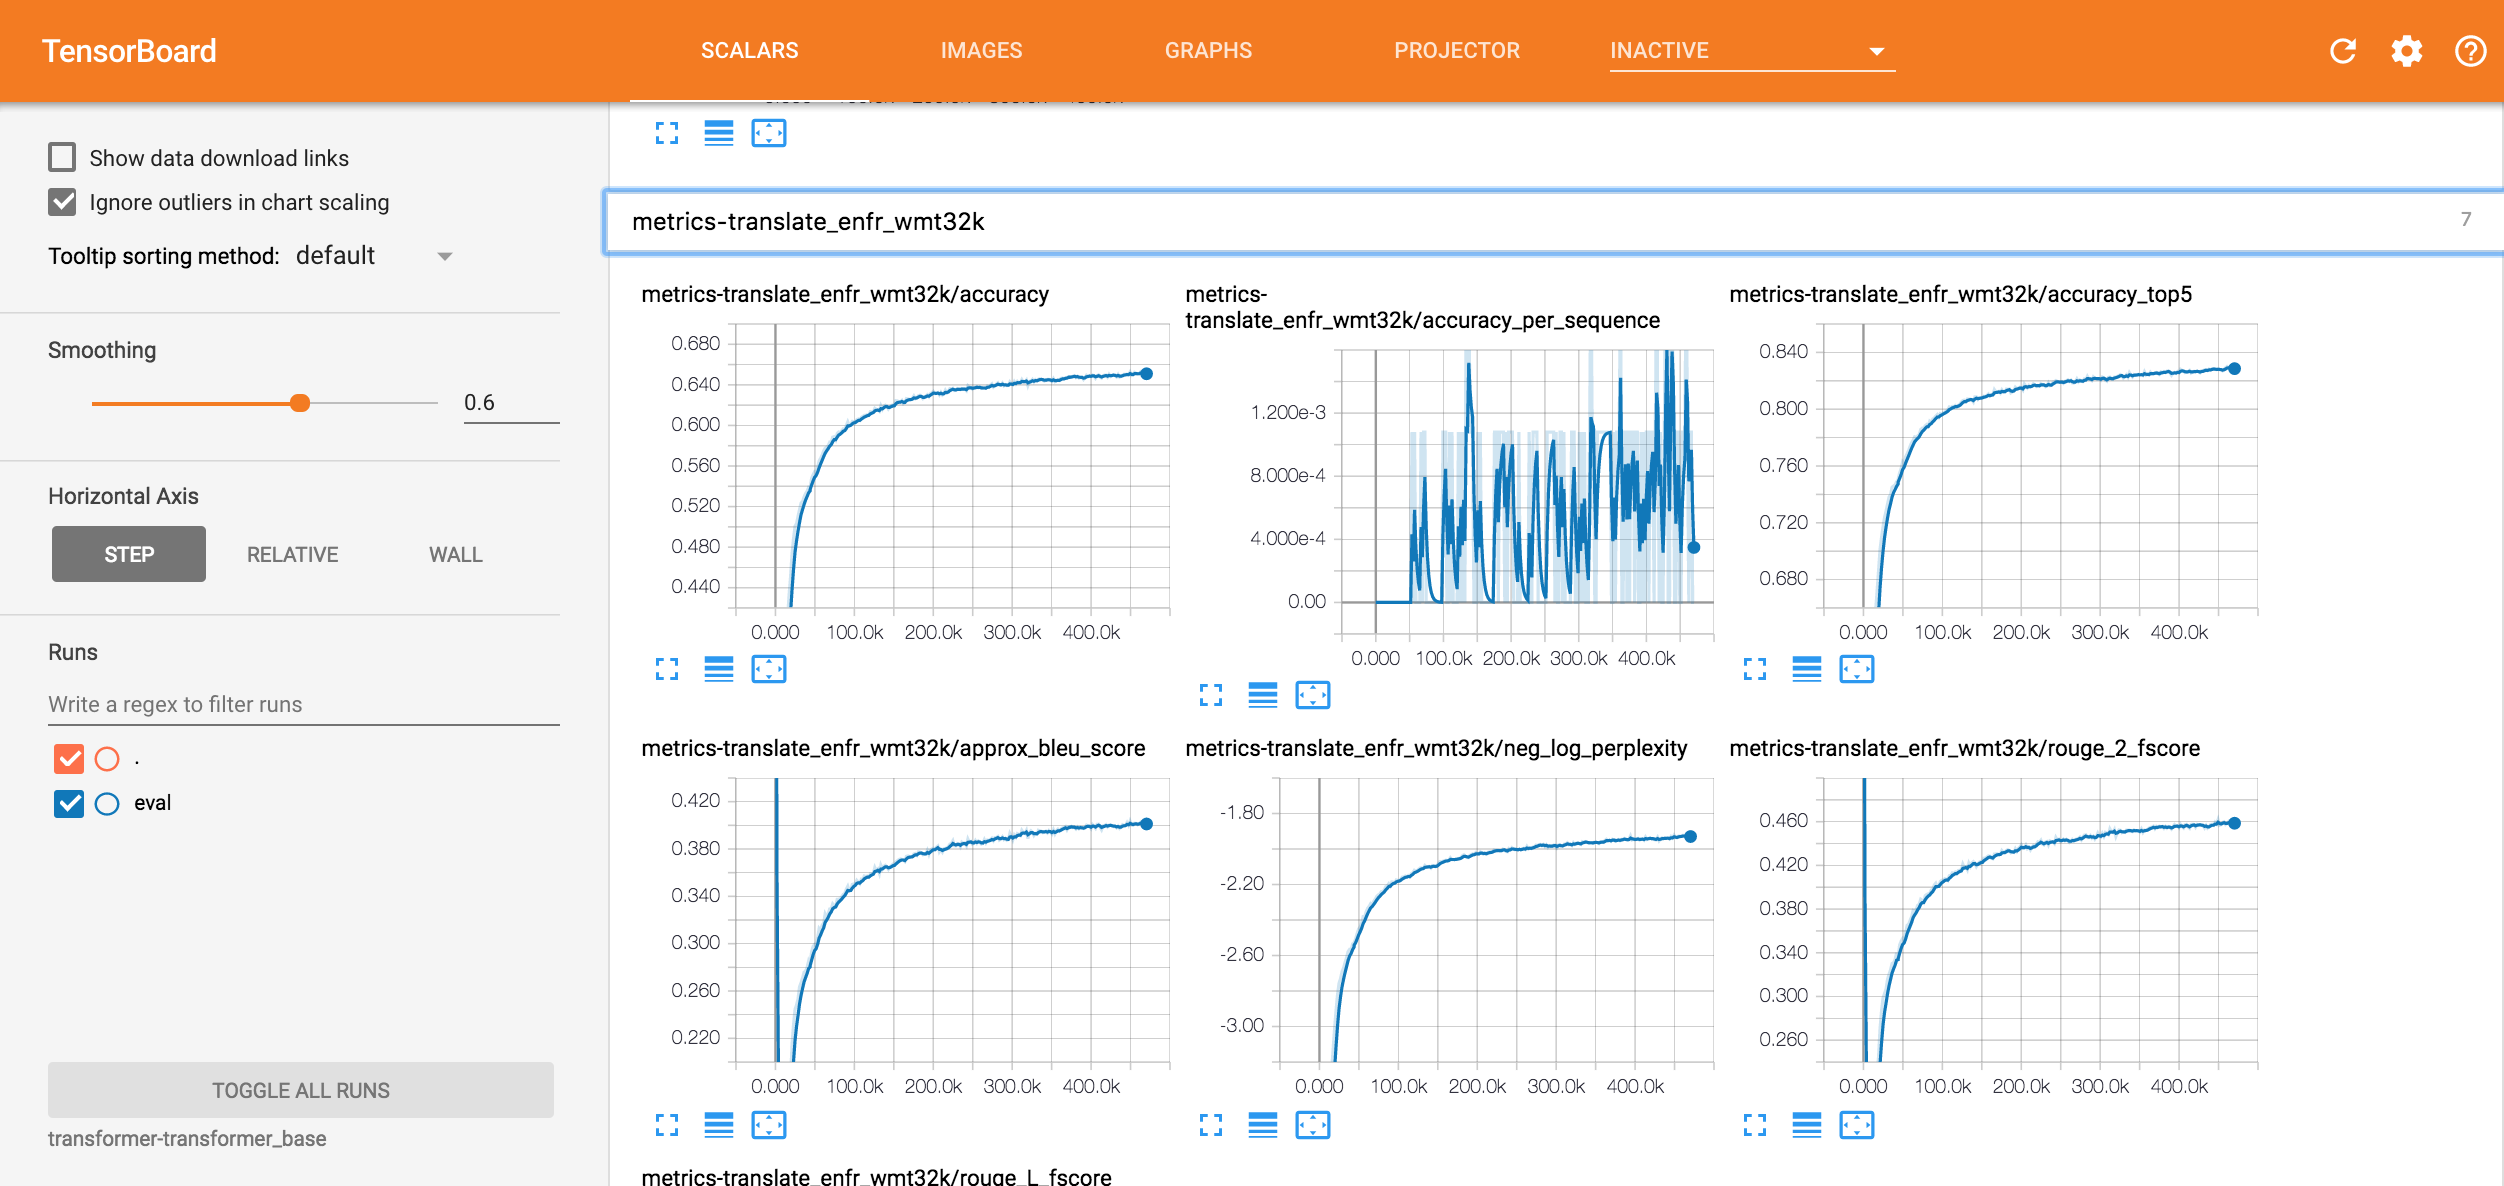Expand the INACTIVE status selector

[1876, 49]
